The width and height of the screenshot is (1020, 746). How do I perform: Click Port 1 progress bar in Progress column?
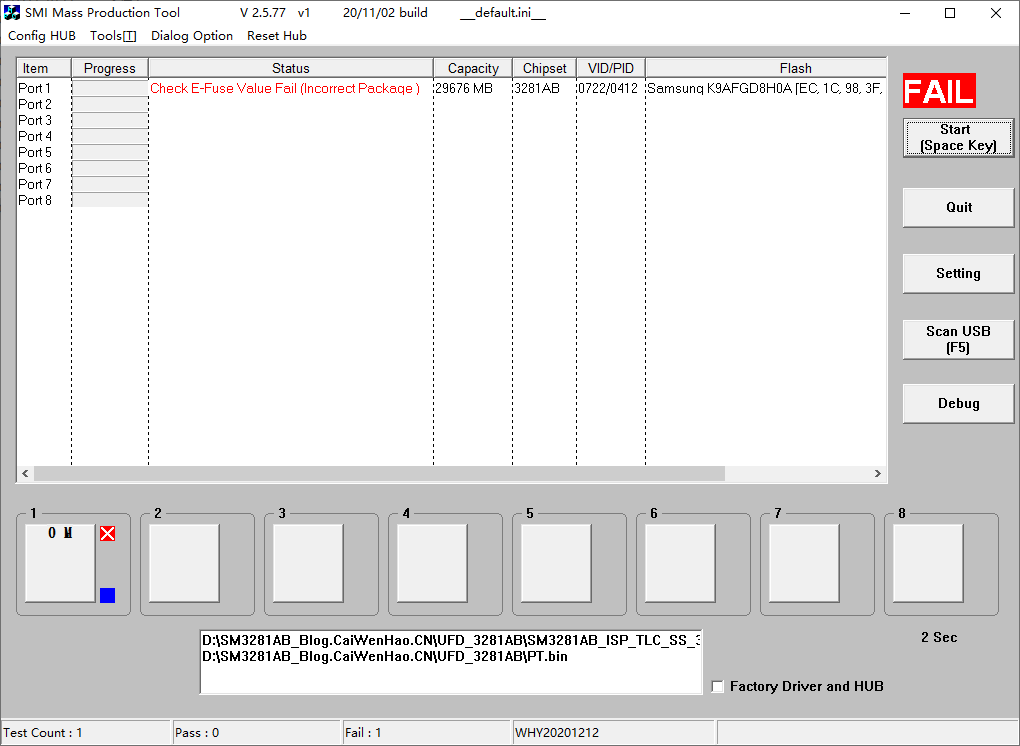tap(109, 88)
